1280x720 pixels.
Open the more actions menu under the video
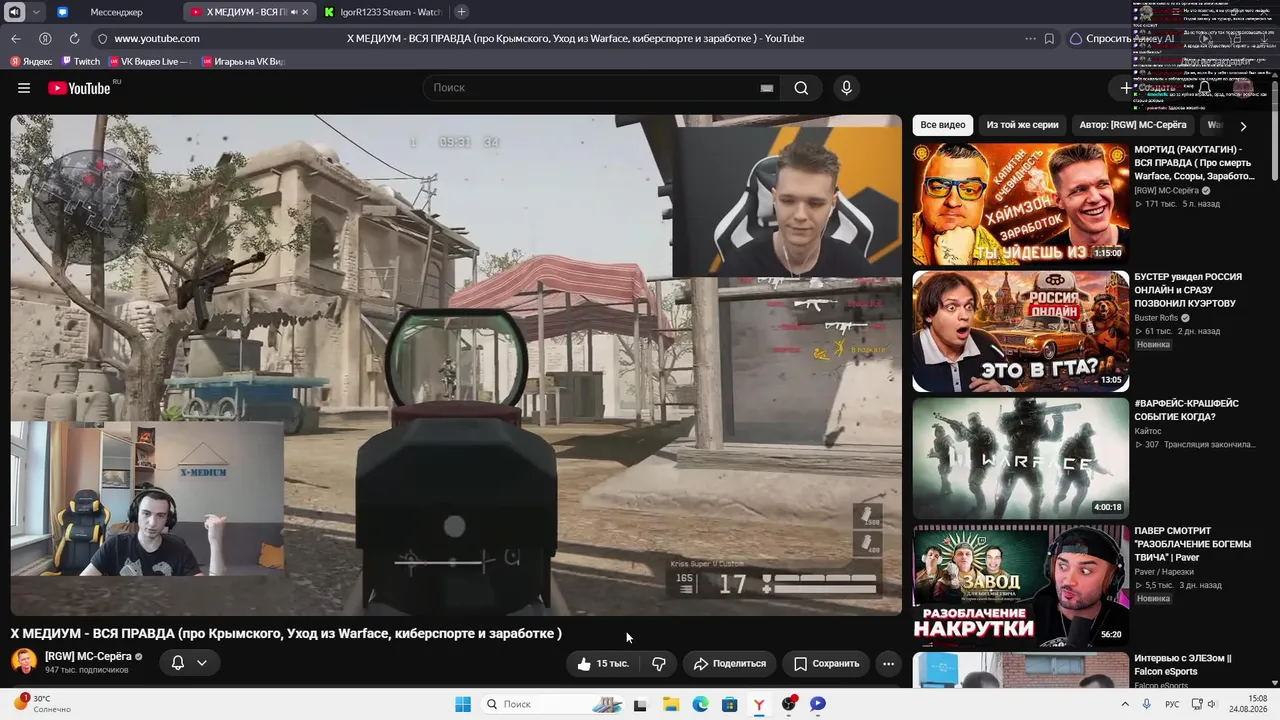point(888,663)
